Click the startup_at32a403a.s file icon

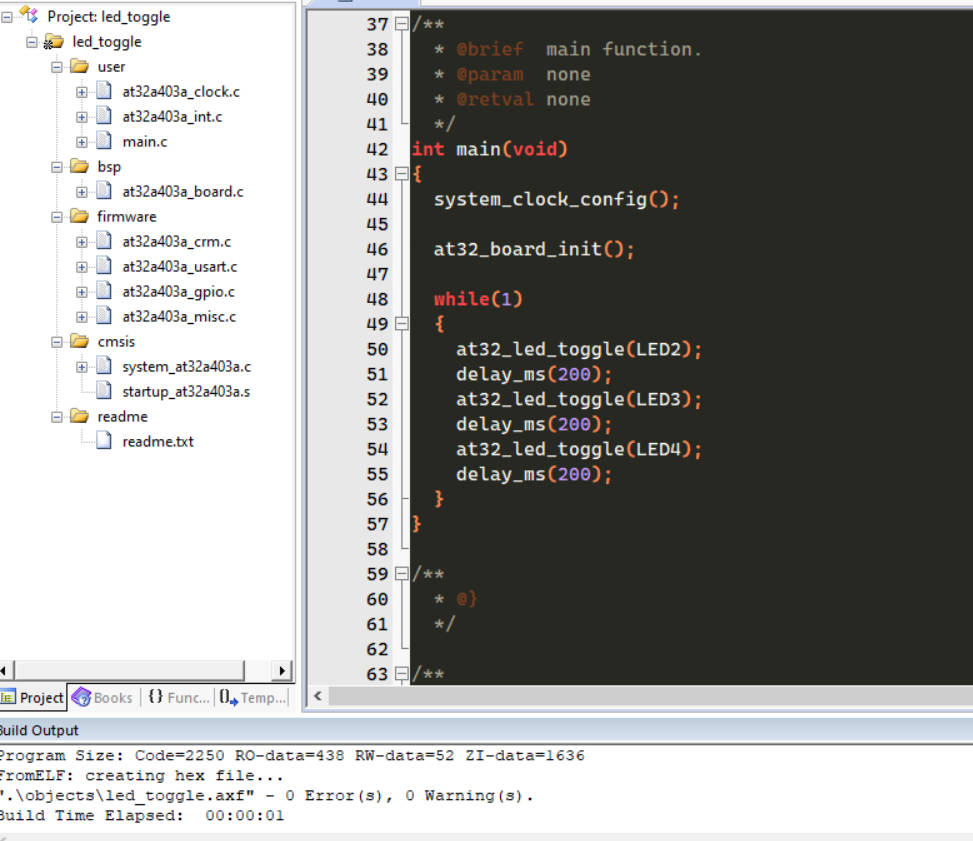tap(104, 390)
